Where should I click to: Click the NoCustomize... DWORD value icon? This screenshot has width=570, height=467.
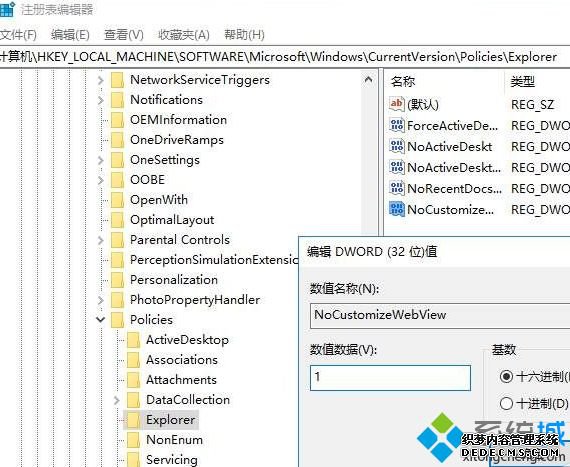[397, 209]
